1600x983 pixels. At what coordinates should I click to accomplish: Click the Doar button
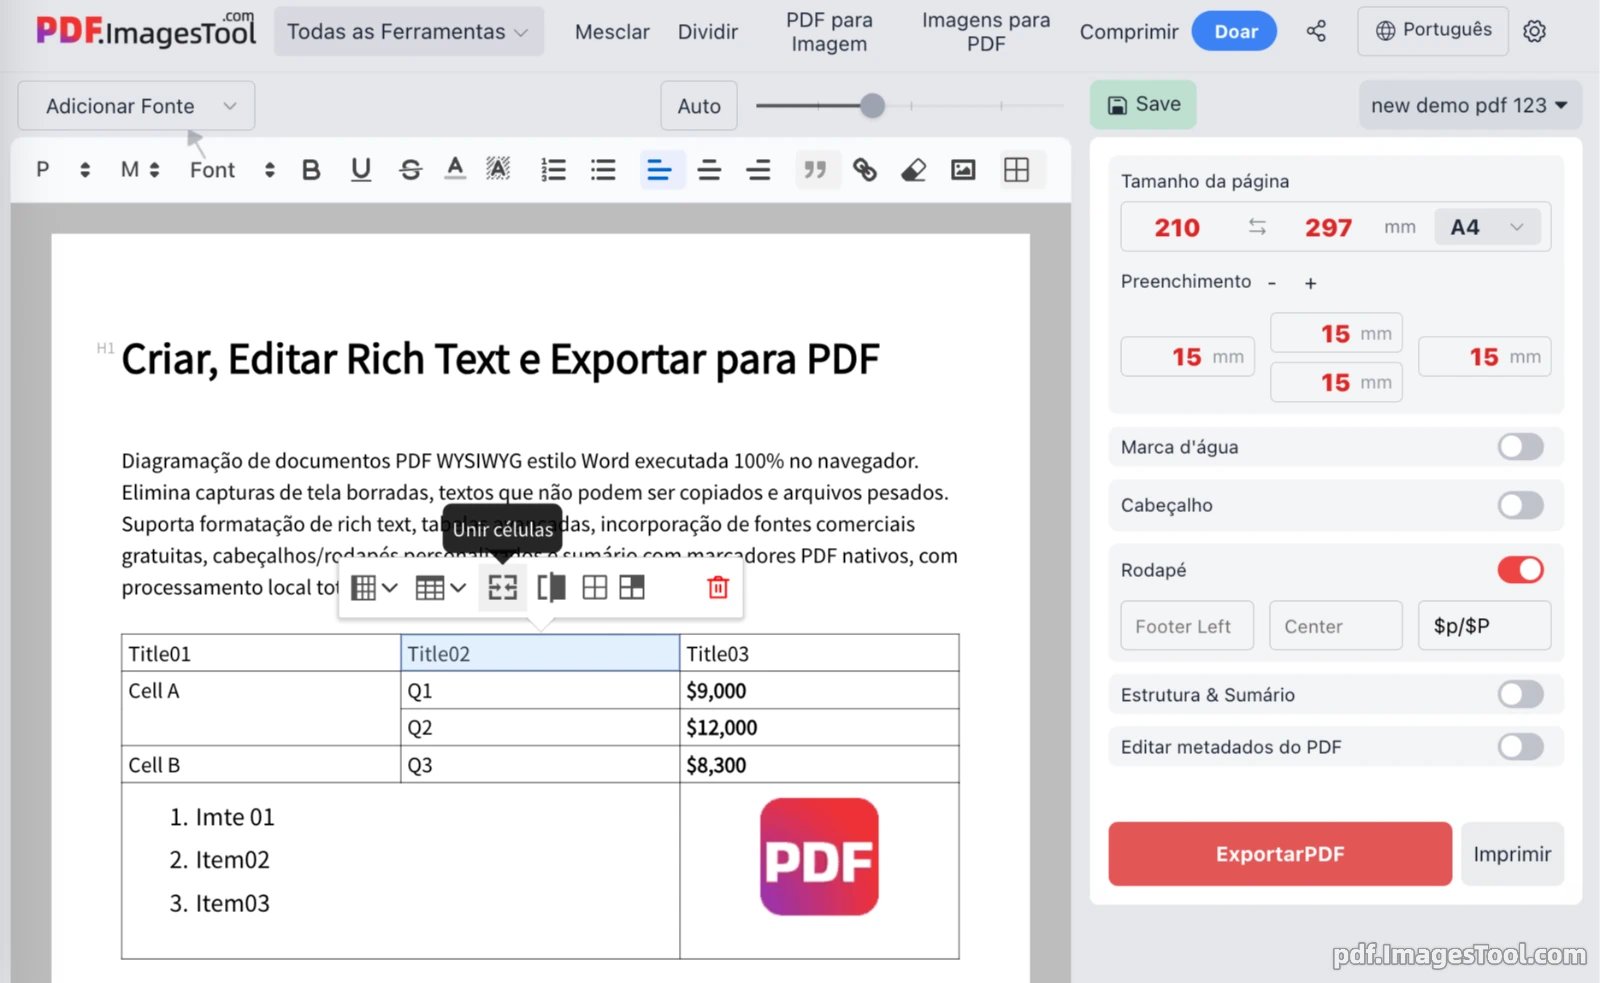tap(1236, 32)
